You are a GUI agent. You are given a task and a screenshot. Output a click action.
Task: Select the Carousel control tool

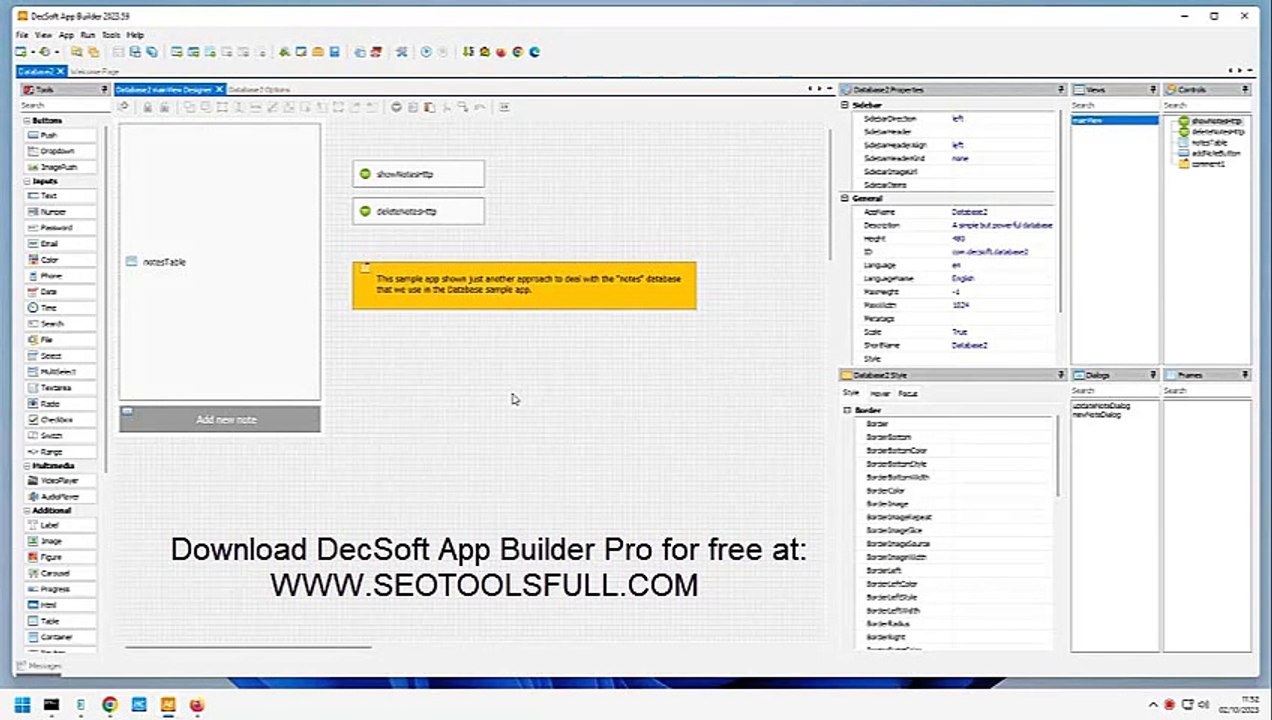click(62, 573)
